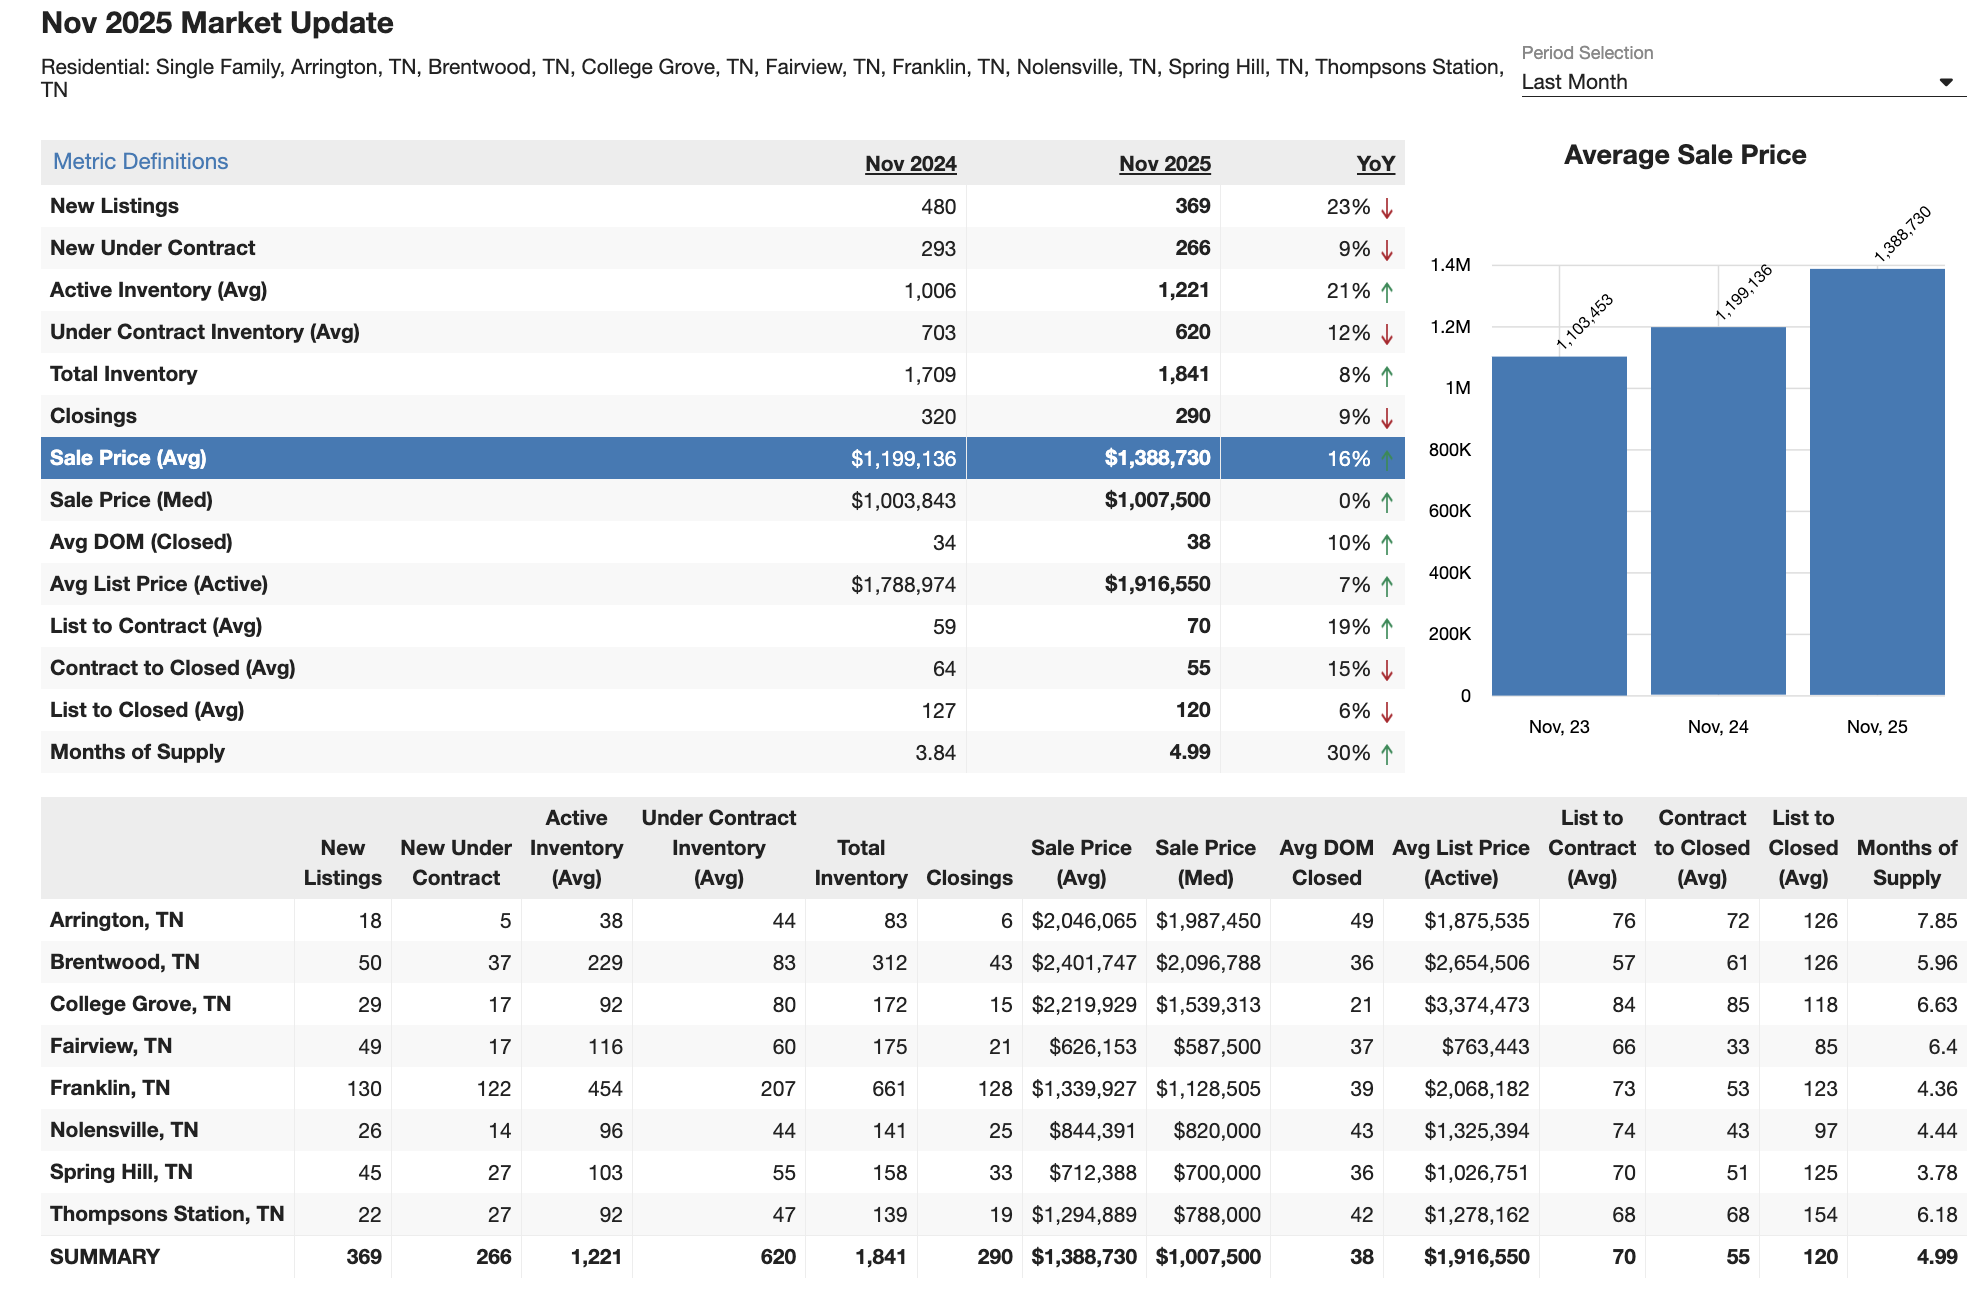Click the down arrow in Closings row
Image resolution: width=1988 pixels, height=1306 pixels.
point(1387,418)
